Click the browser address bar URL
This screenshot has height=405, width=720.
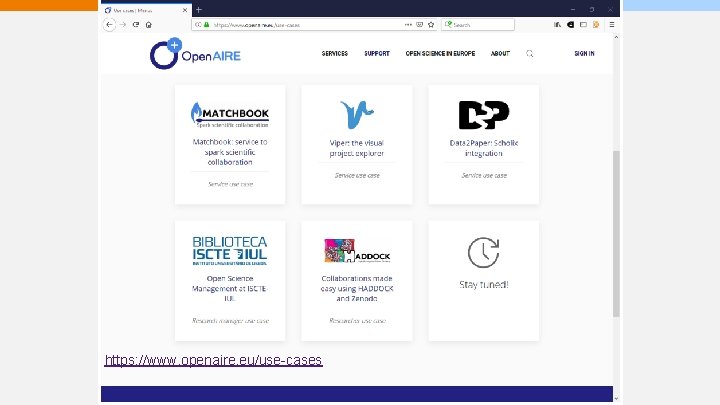tap(257, 25)
